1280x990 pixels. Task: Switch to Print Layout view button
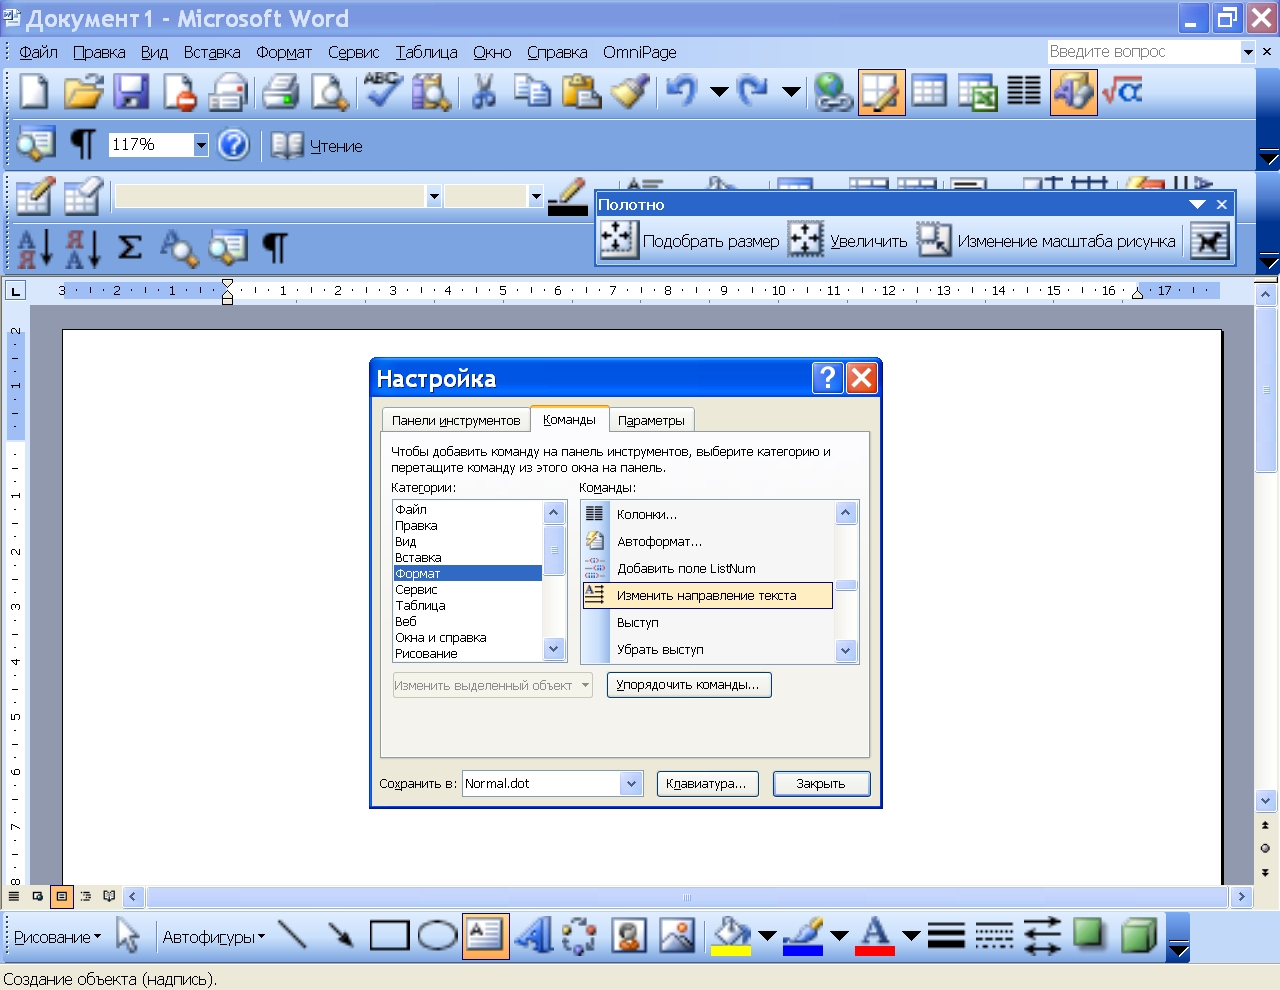(x=62, y=896)
